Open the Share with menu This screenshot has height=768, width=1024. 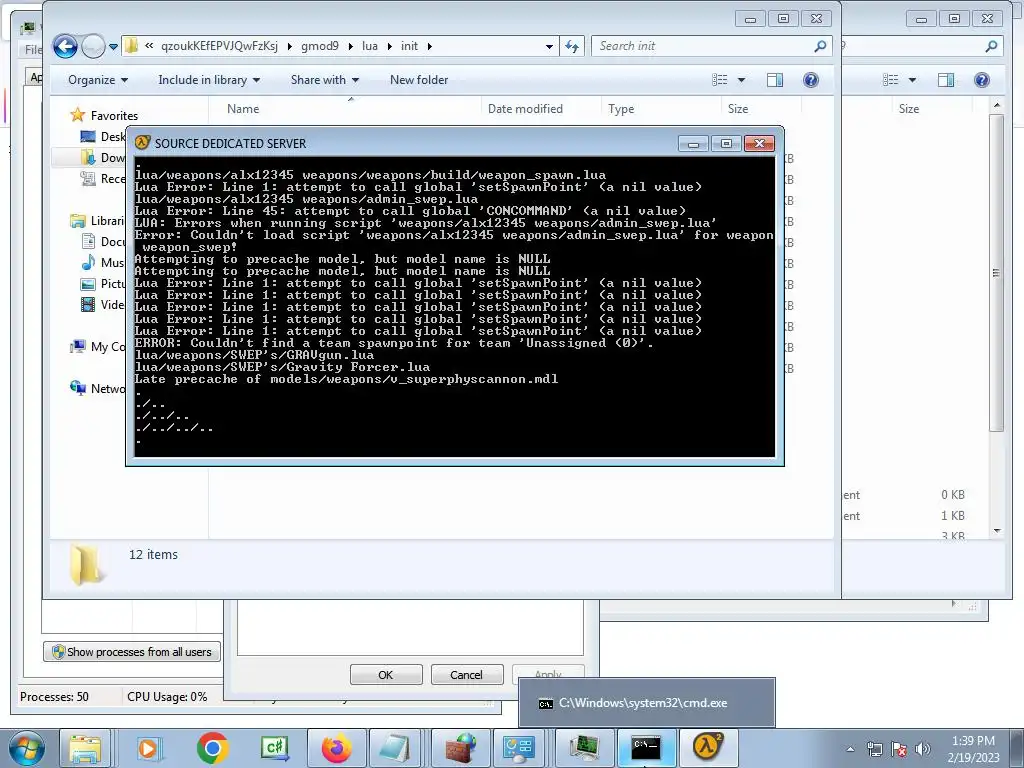coord(325,80)
